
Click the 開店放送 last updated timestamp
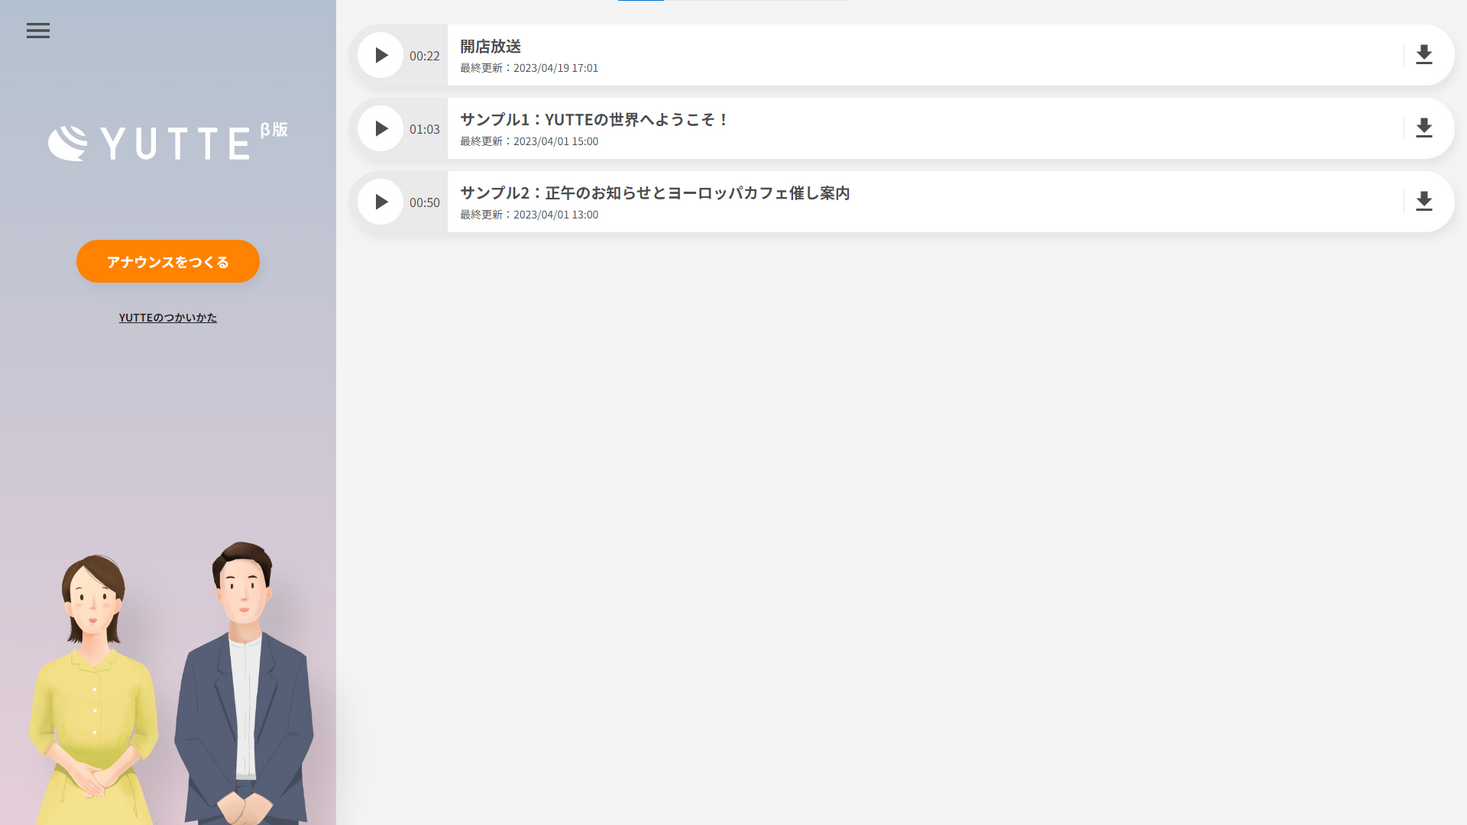click(527, 67)
